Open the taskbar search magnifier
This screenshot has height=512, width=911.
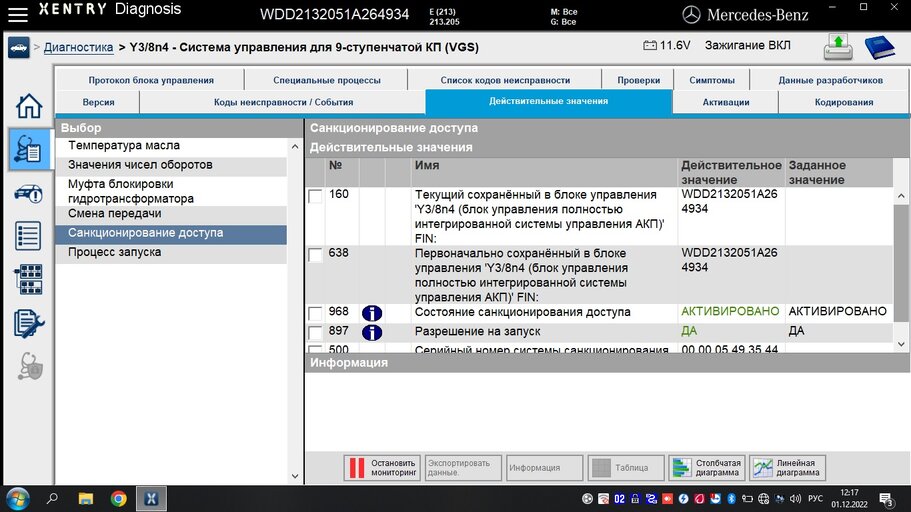coord(52,498)
